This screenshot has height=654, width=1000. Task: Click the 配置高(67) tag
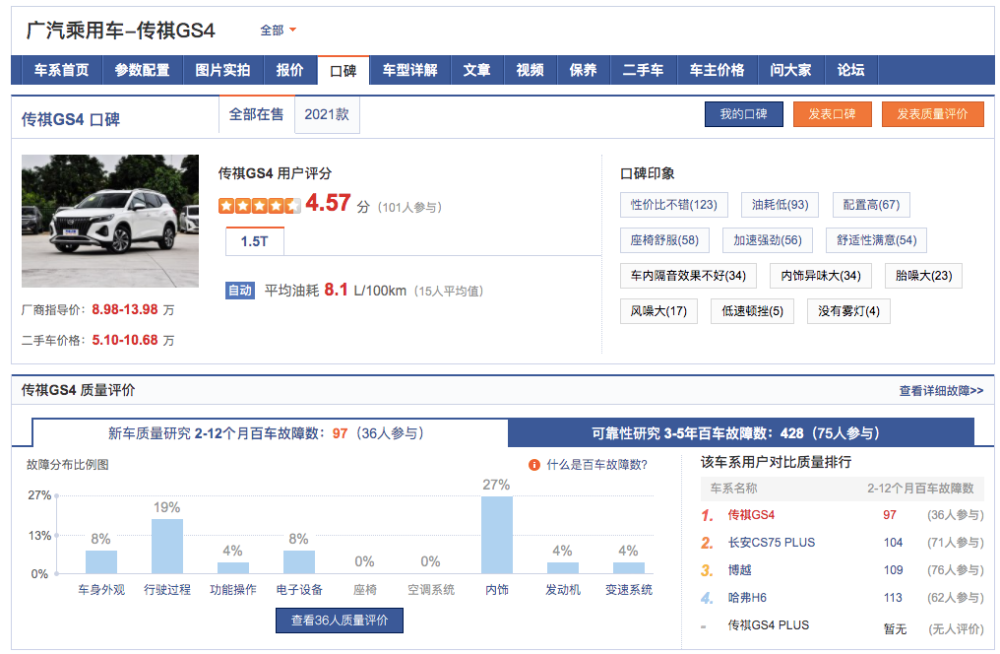tap(871, 205)
